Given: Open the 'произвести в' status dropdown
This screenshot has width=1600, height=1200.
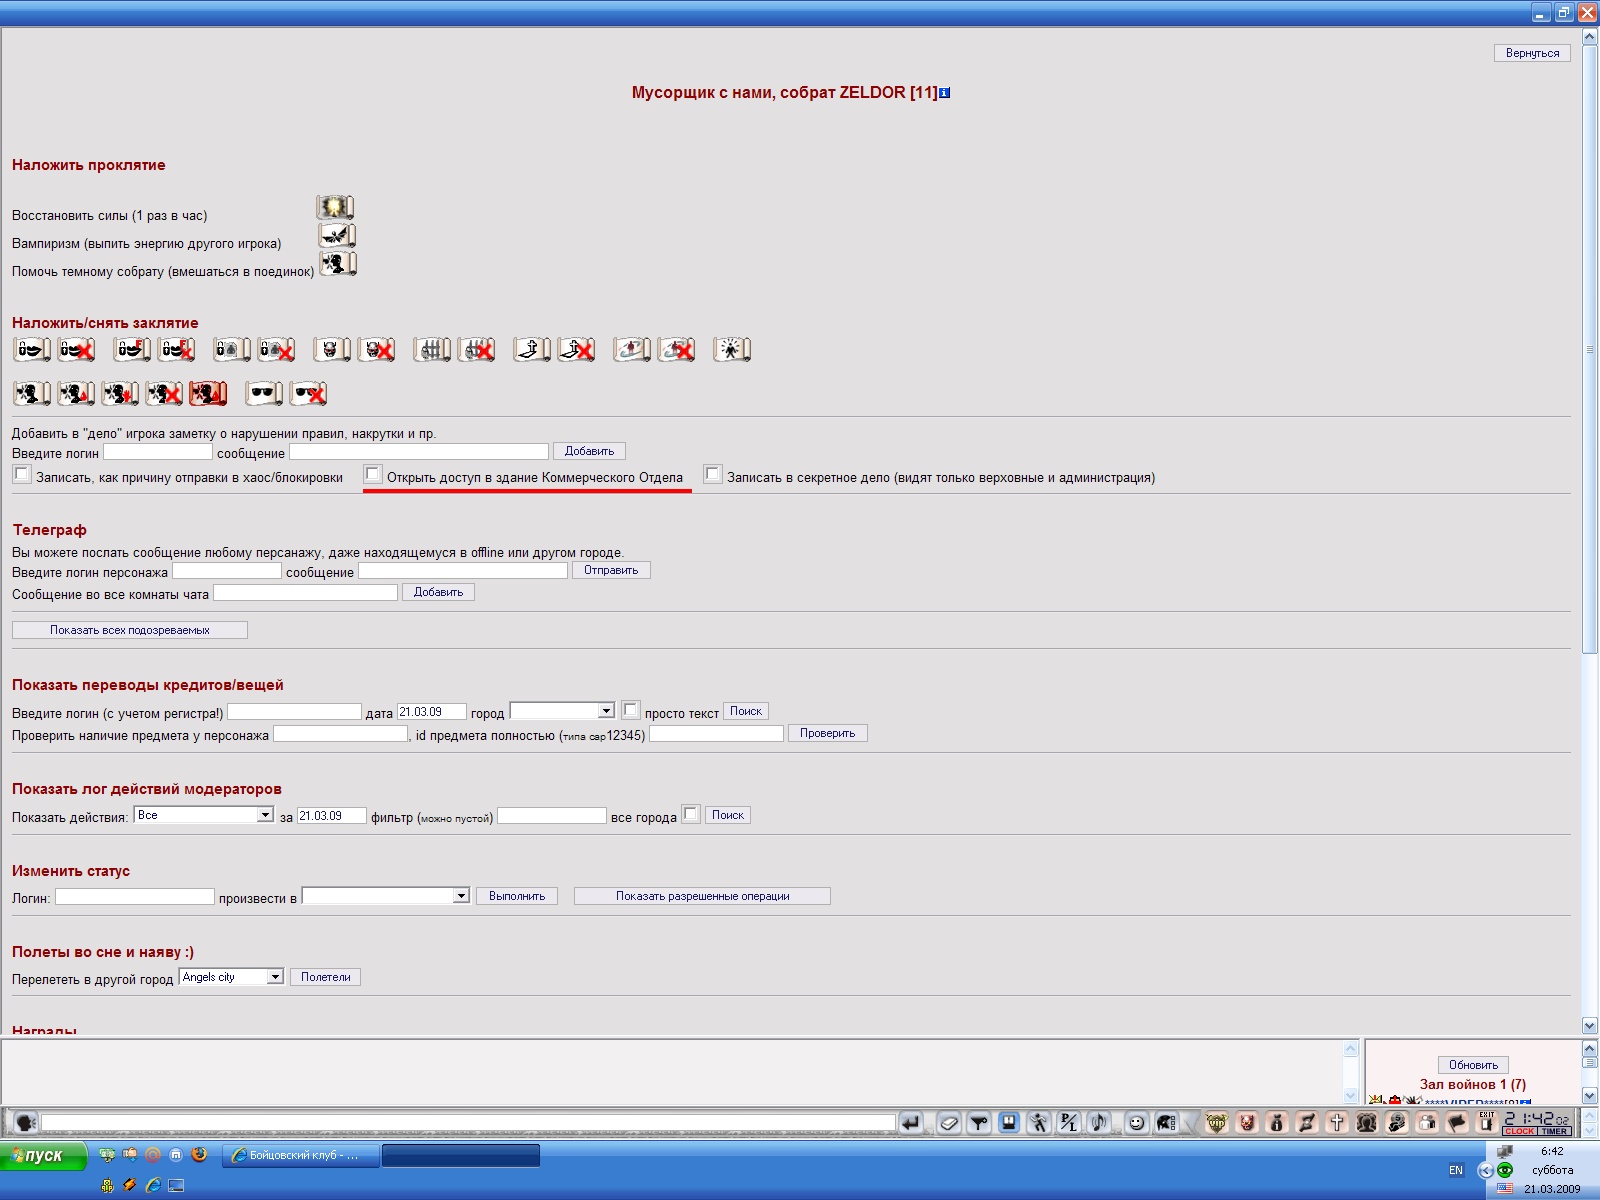Looking at the screenshot, I should pos(386,896).
